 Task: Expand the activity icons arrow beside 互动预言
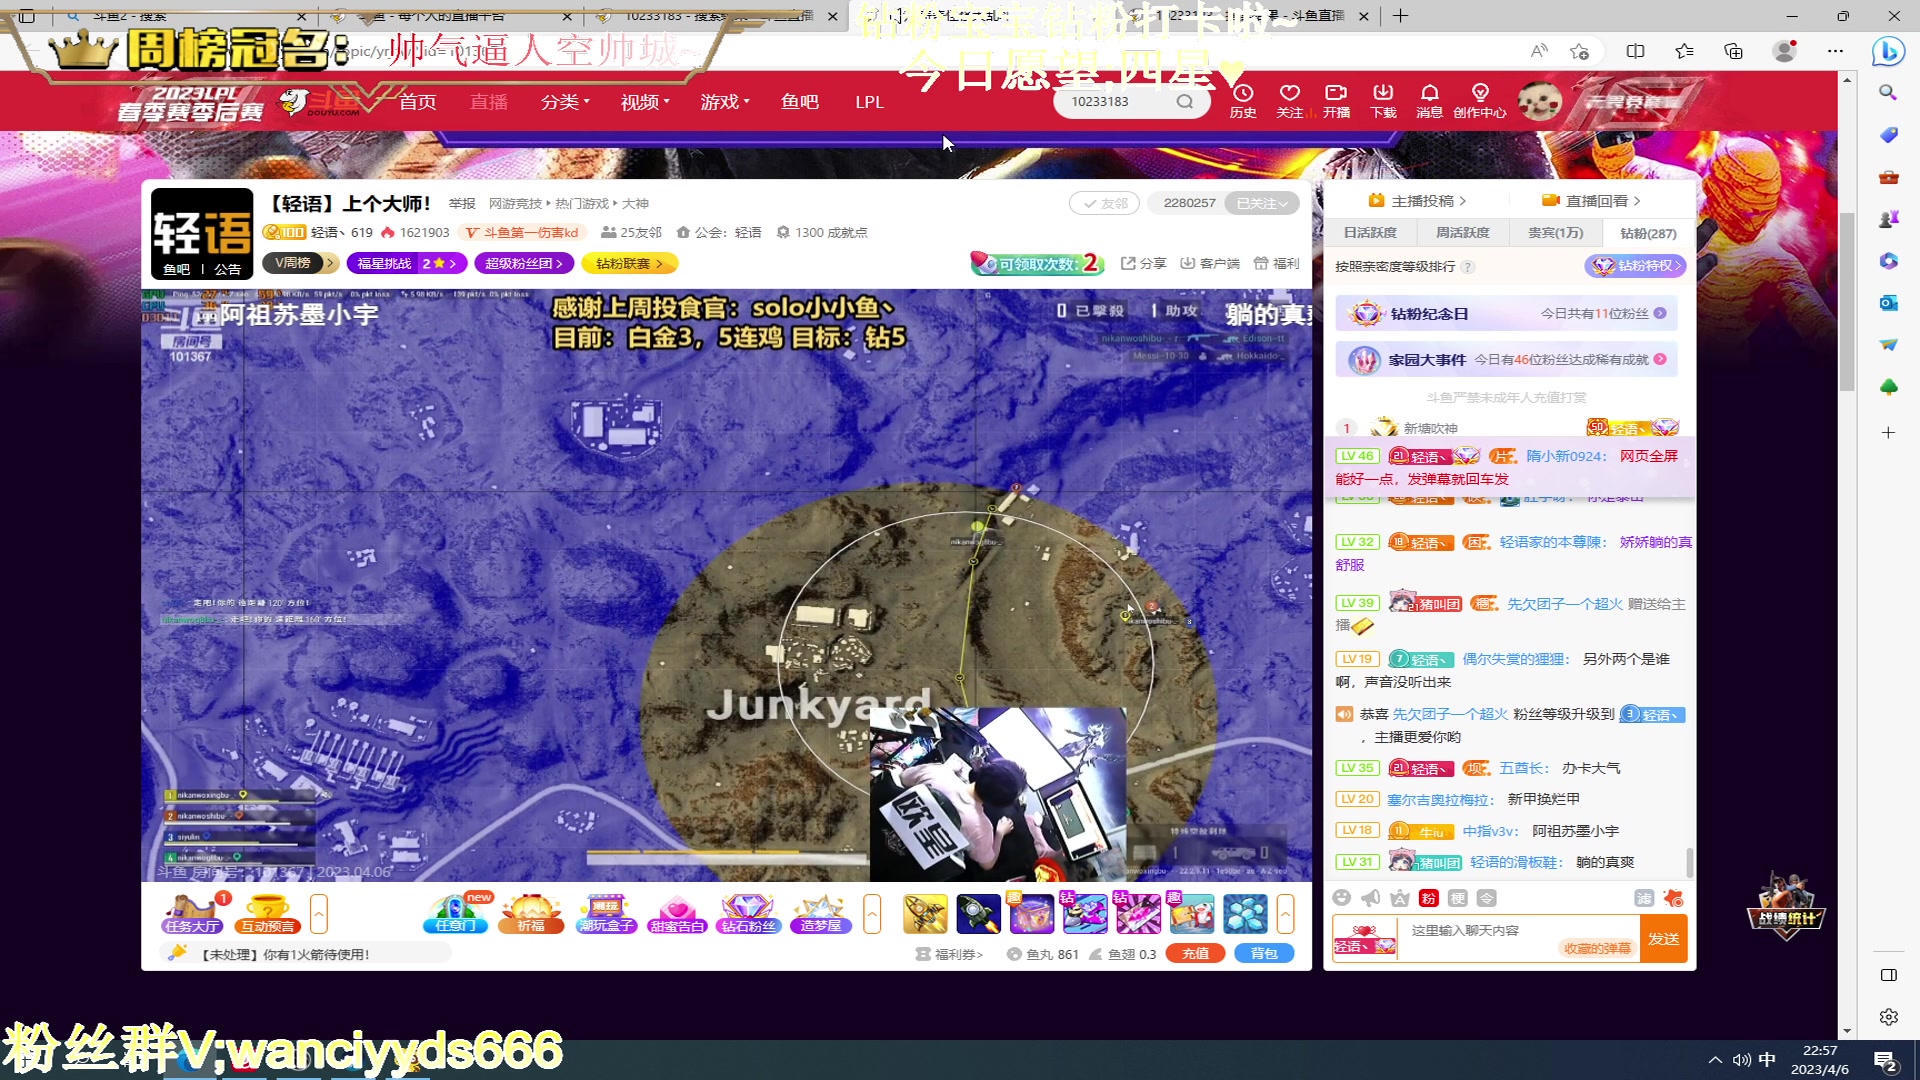(319, 914)
